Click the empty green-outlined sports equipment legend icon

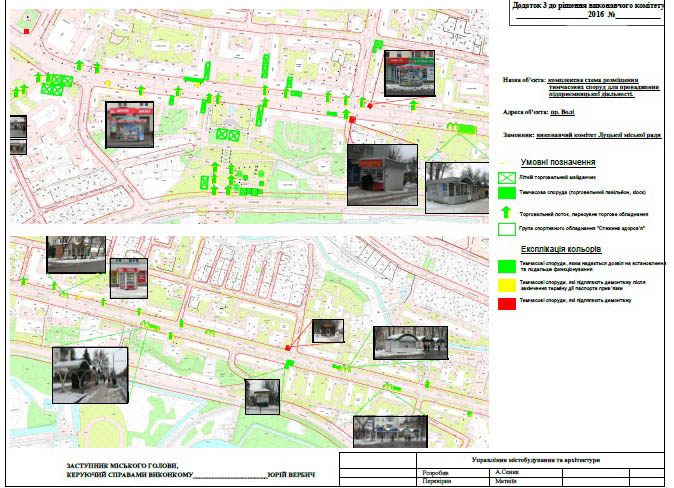pos(507,228)
